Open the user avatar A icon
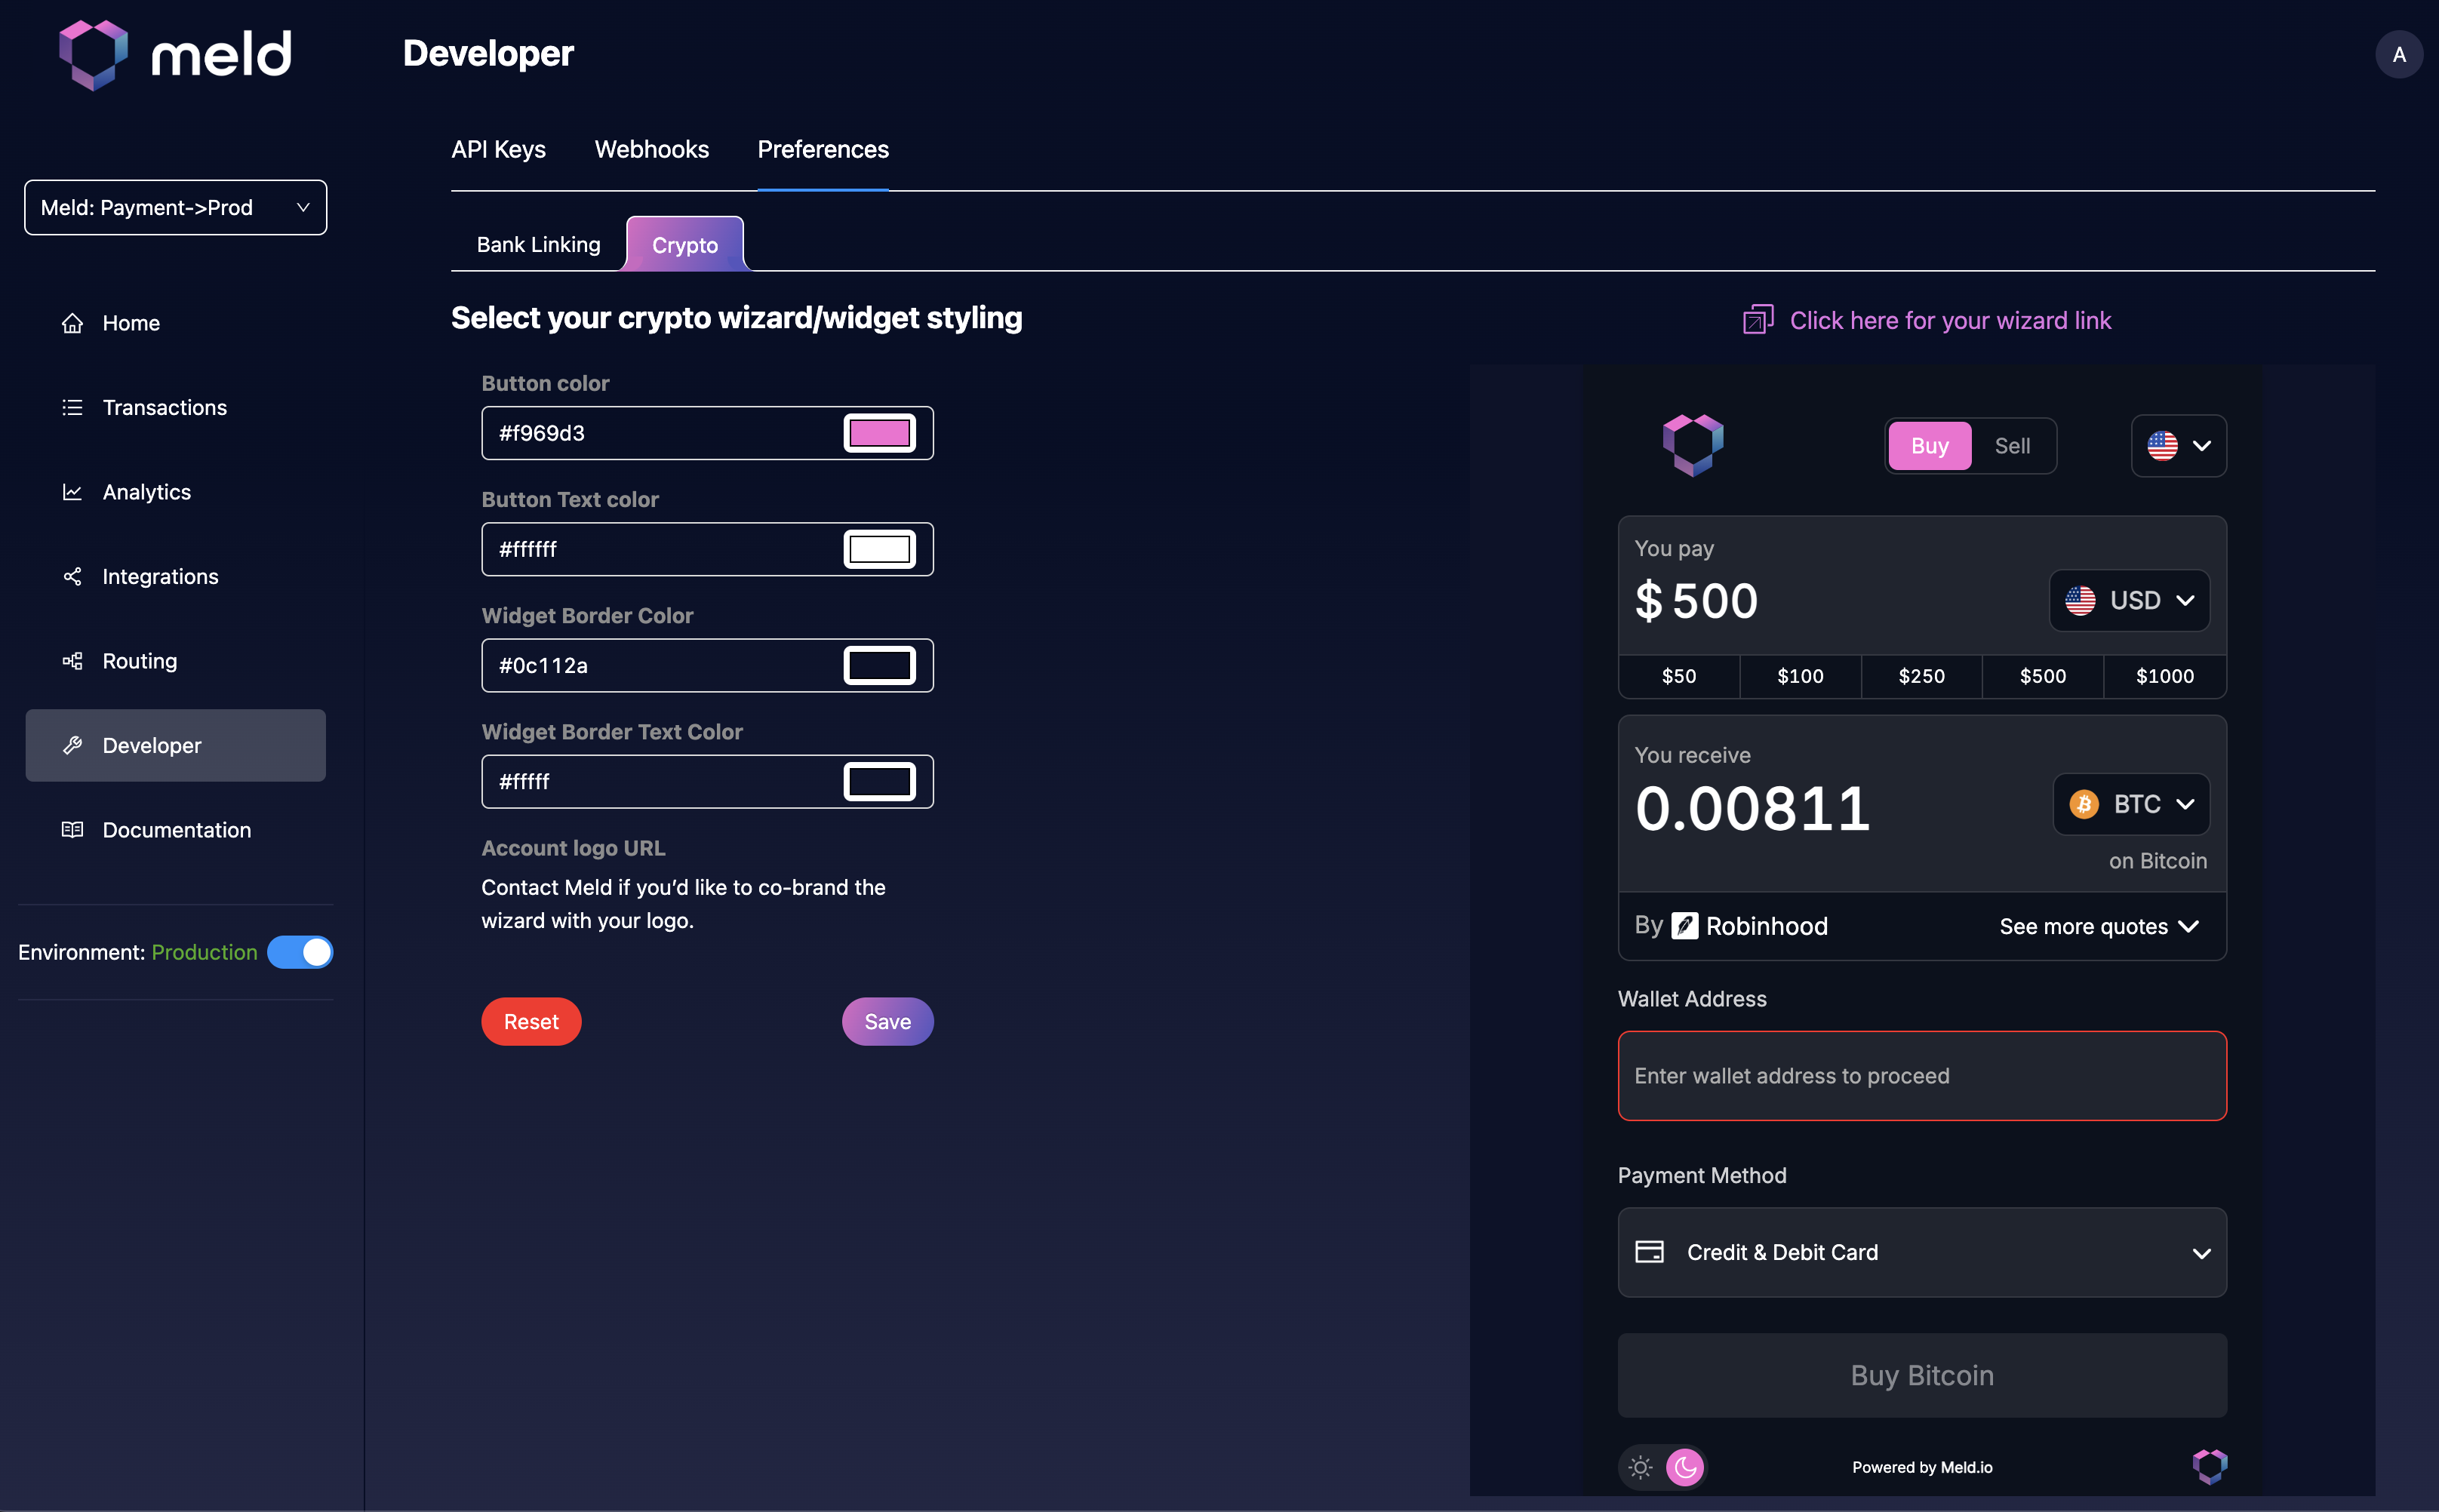 click(x=2398, y=55)
